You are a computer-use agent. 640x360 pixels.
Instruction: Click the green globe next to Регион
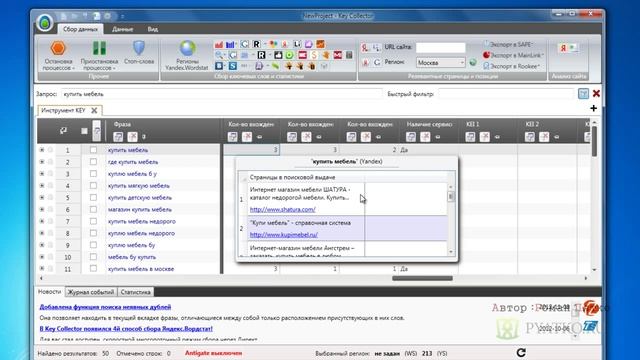coord(473,62)
